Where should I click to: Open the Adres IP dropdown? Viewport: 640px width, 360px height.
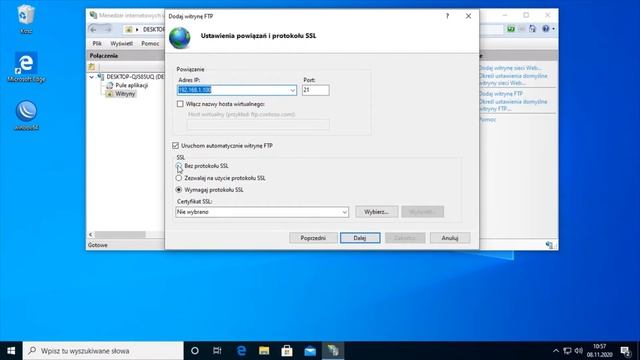tap(292, 90)
